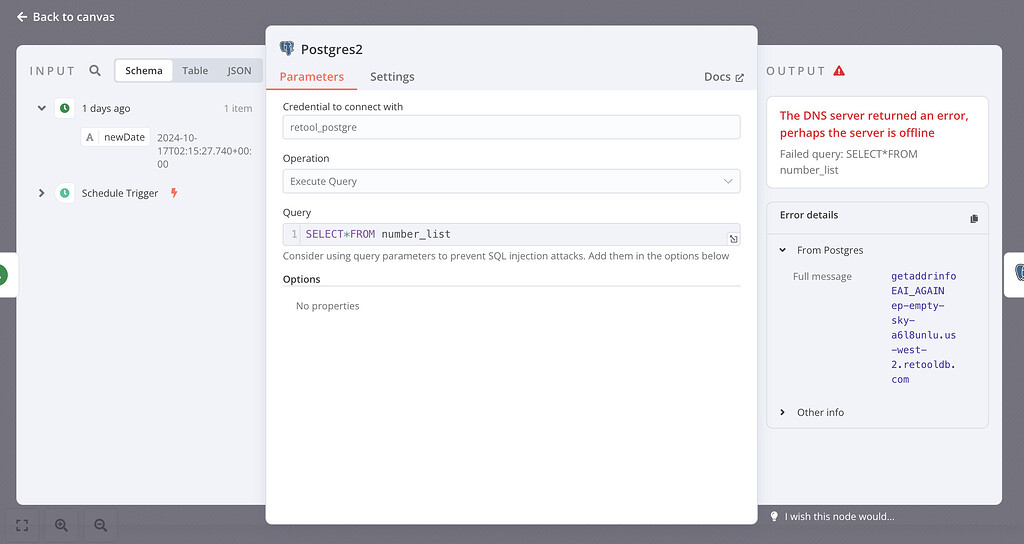Copy error details with the clipboard icon
The height and width of the screenshot is (544, 1024).
click(974, 218)
